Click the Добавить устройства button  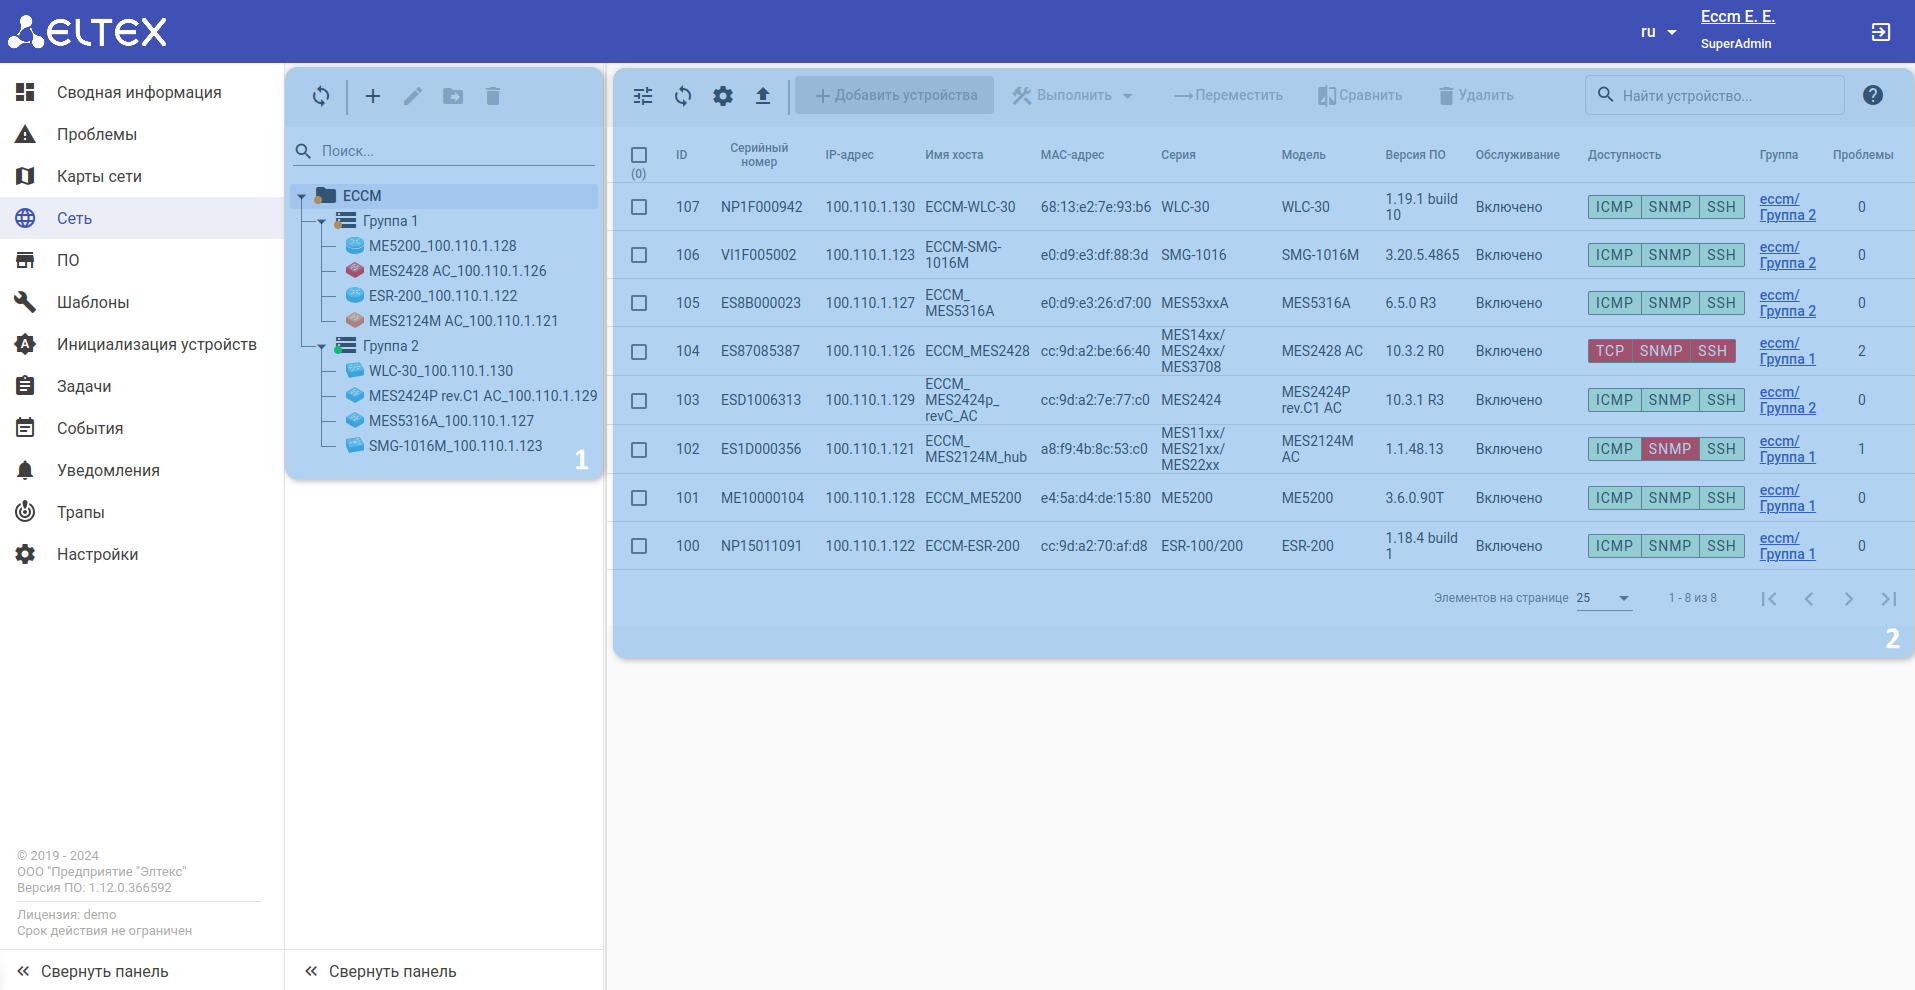(895, 96)
